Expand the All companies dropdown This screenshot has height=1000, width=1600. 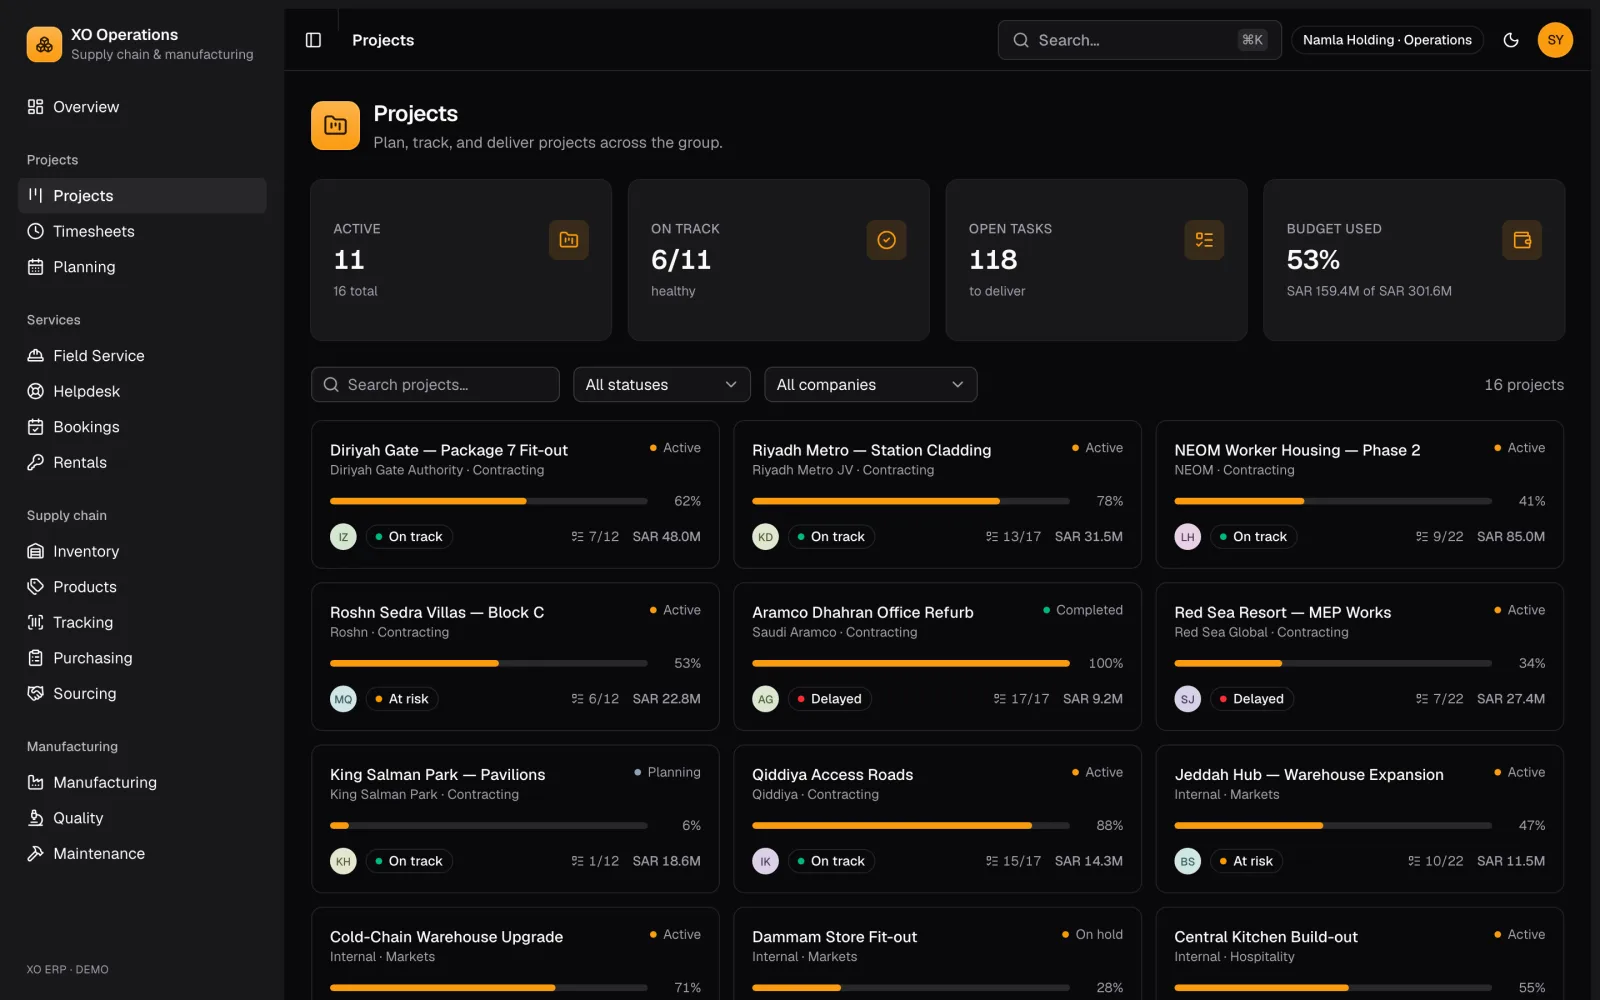pos(870,385)
